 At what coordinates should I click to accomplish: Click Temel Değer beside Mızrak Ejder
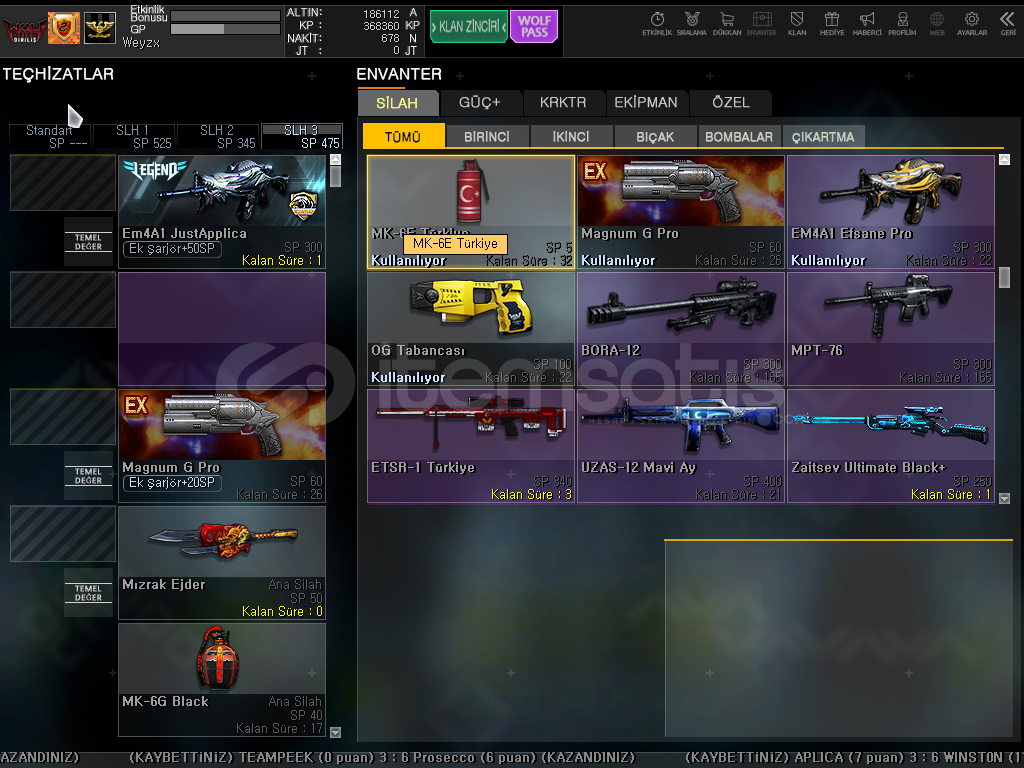click(88, 592)
